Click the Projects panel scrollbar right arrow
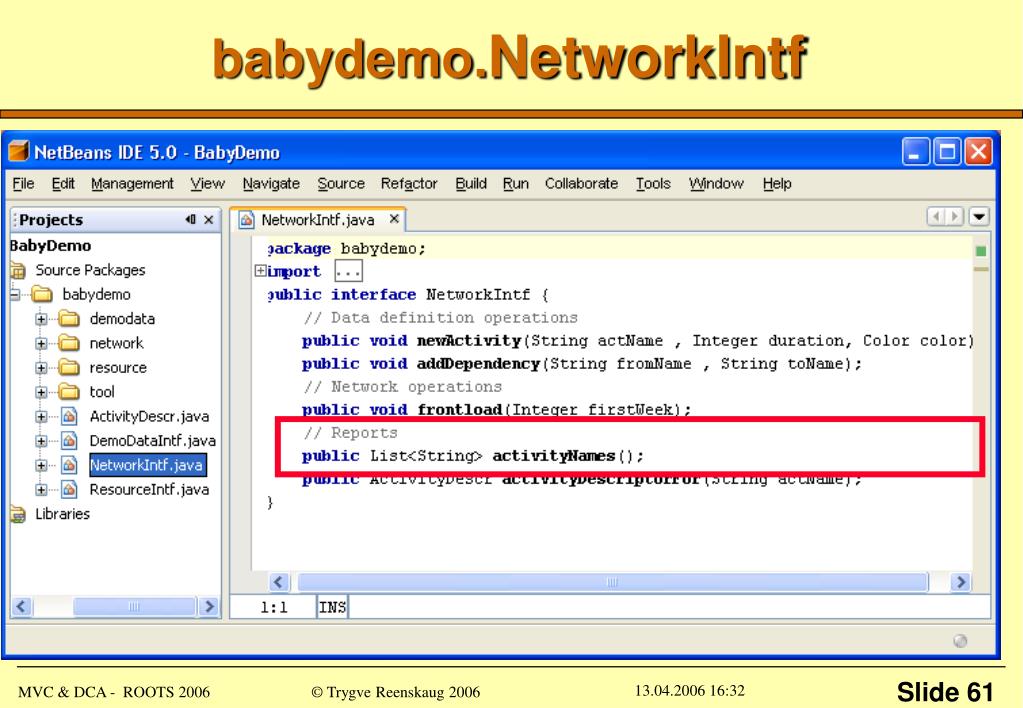1023x708 pixels. point(209,607)
